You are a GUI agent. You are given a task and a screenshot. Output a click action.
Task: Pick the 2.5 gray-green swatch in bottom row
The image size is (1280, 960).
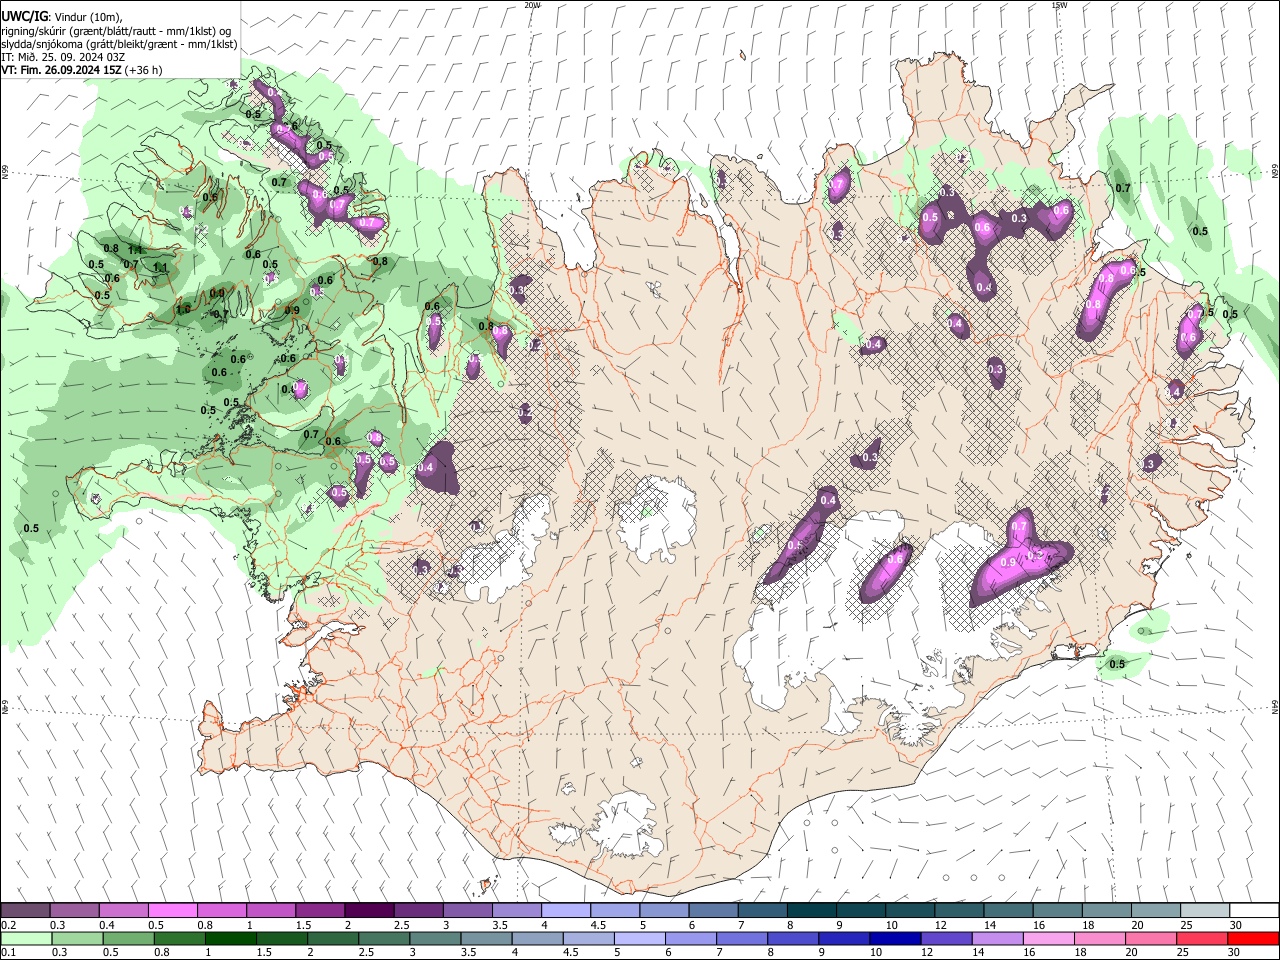(x=384, y=939)
